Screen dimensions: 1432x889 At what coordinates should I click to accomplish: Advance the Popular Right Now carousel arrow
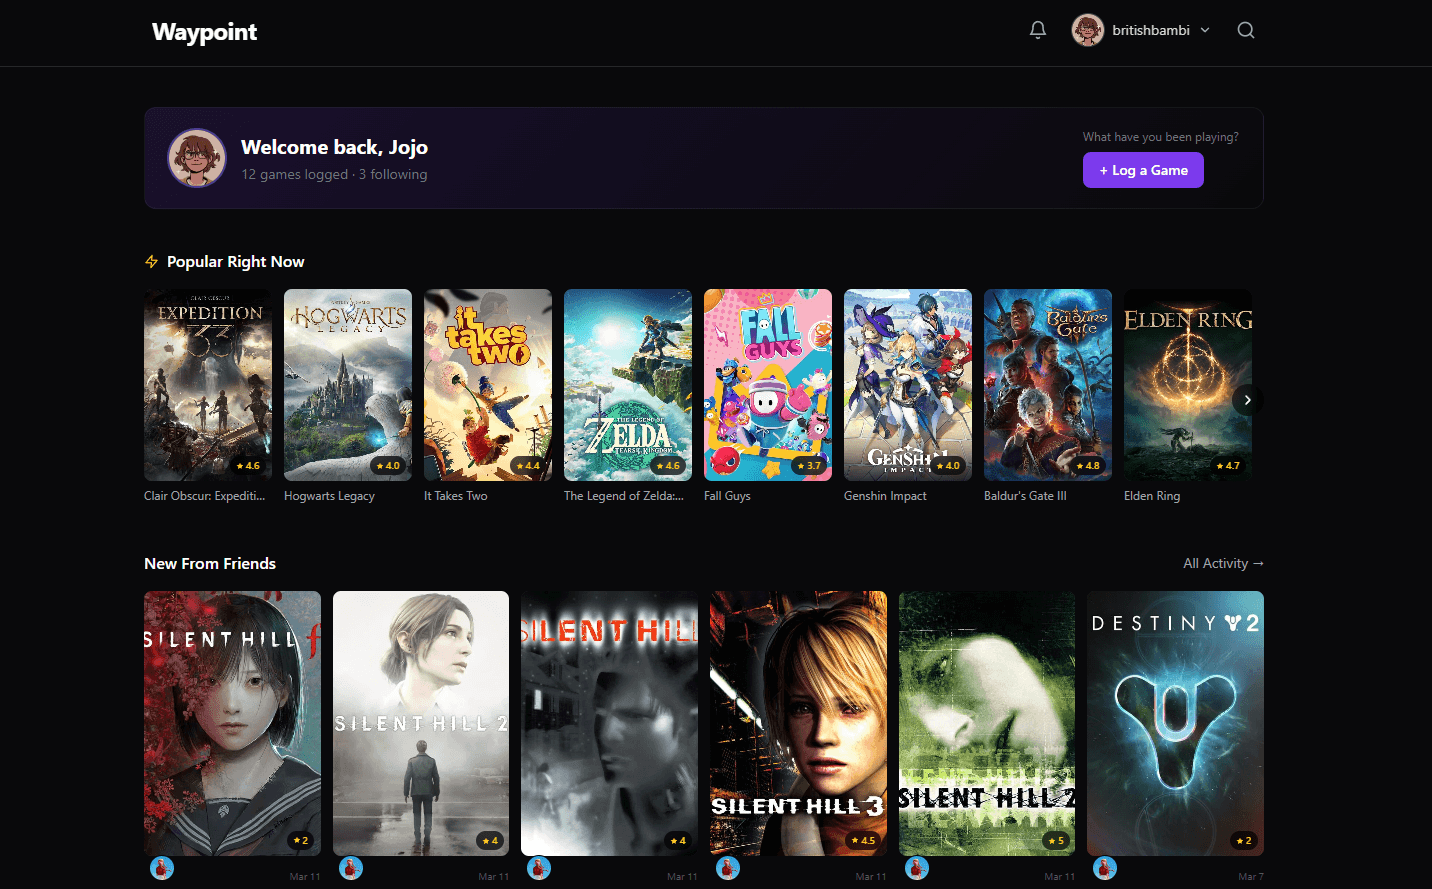tap(1247, 400)
